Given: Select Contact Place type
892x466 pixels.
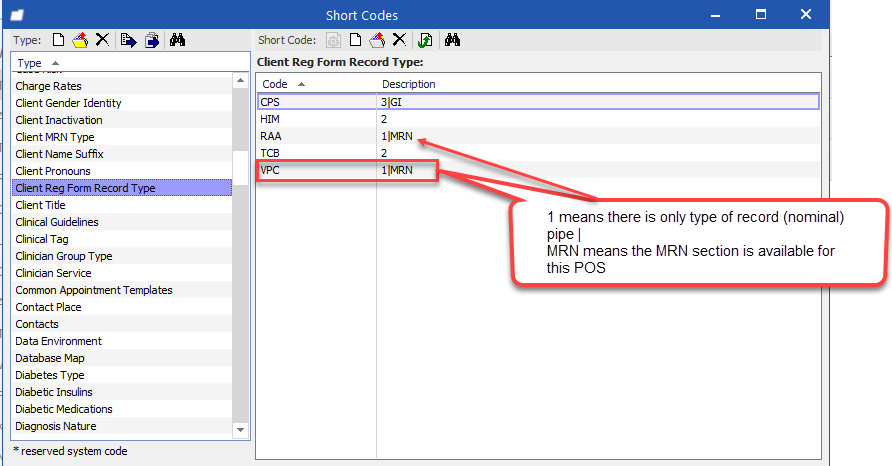Looking at the screenshot, I should 122,307.
